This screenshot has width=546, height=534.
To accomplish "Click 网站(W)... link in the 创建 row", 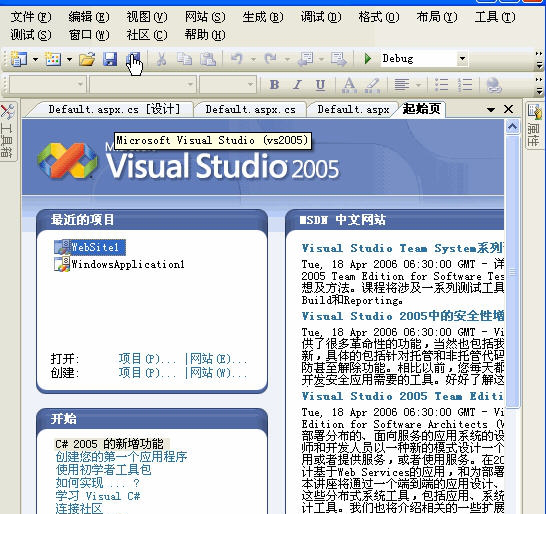I will (219, 373).
